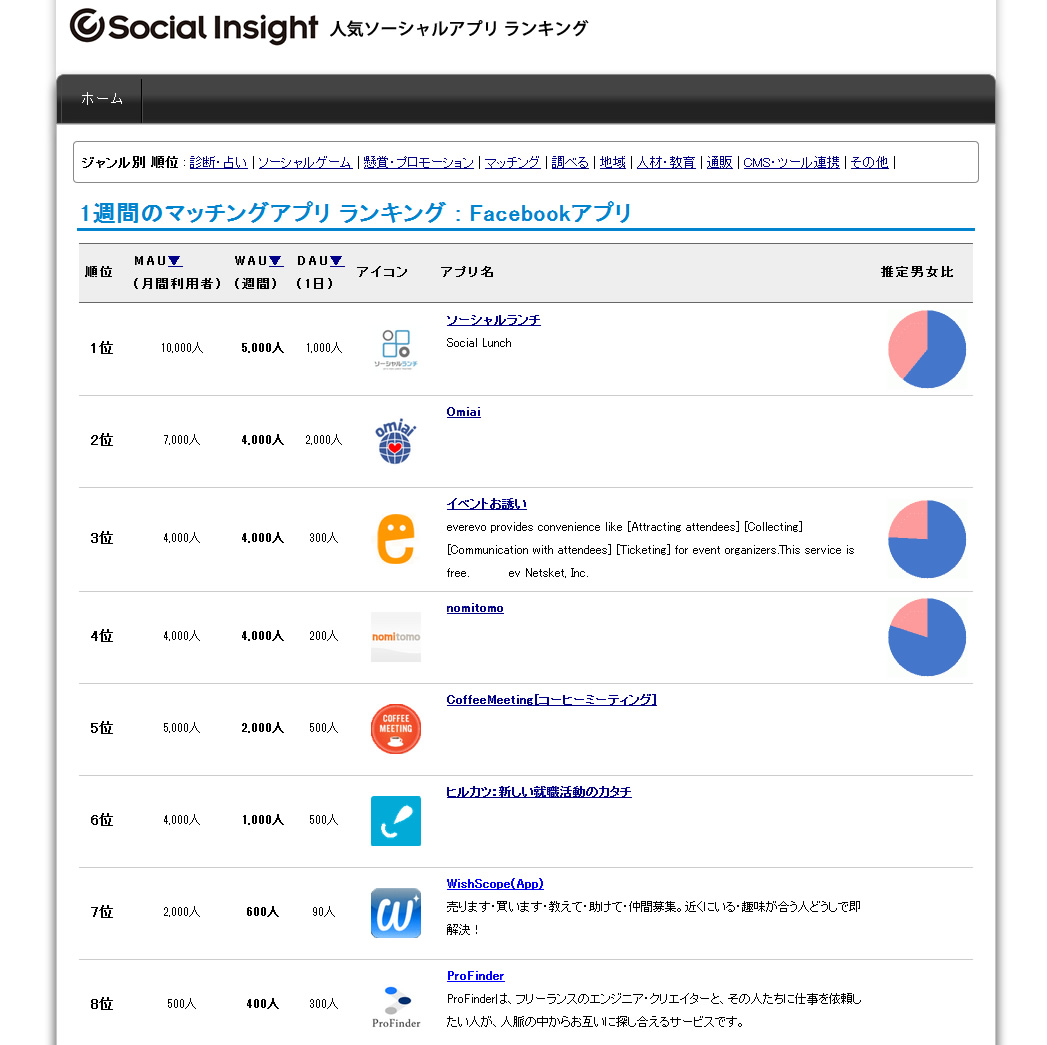The height and width of the screenshot is (1045, 1047).
Task: Click the 7位 rank cell
Action: coord(101,912)
